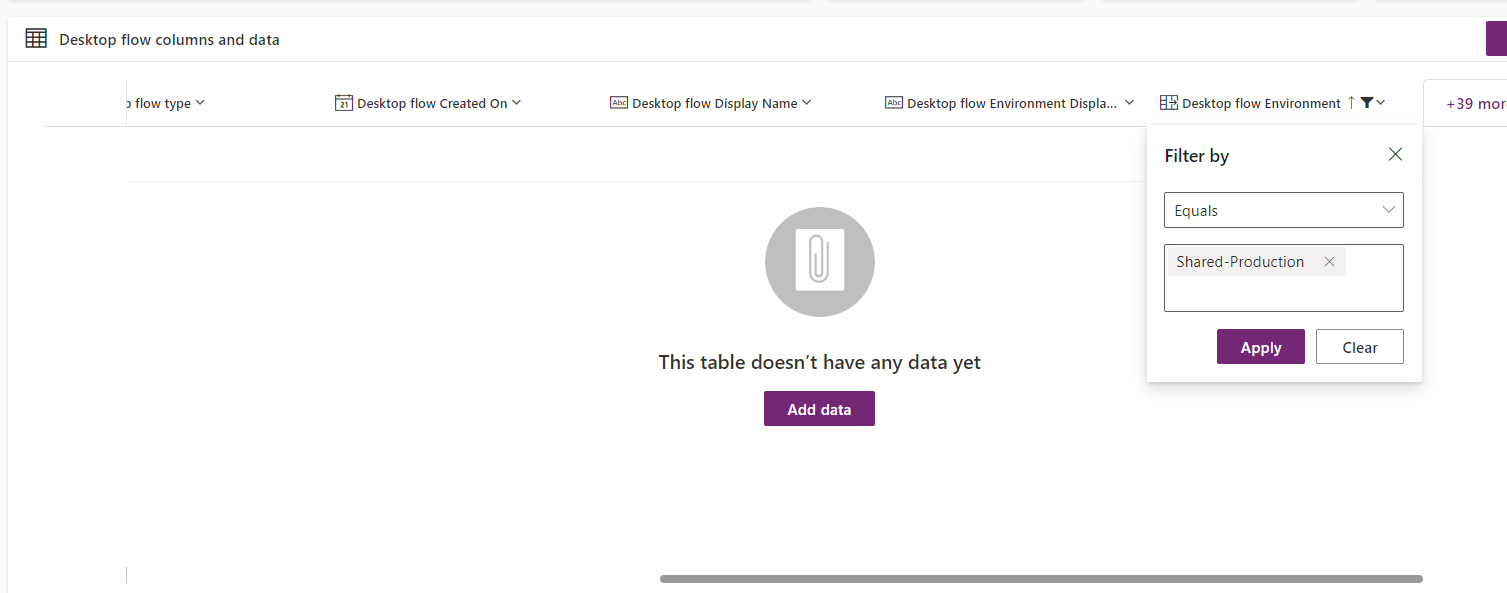1507x593 pixels.
Task: Click the horizontal scrollbar at the bottom
Action: click(x=1041, y=579)
